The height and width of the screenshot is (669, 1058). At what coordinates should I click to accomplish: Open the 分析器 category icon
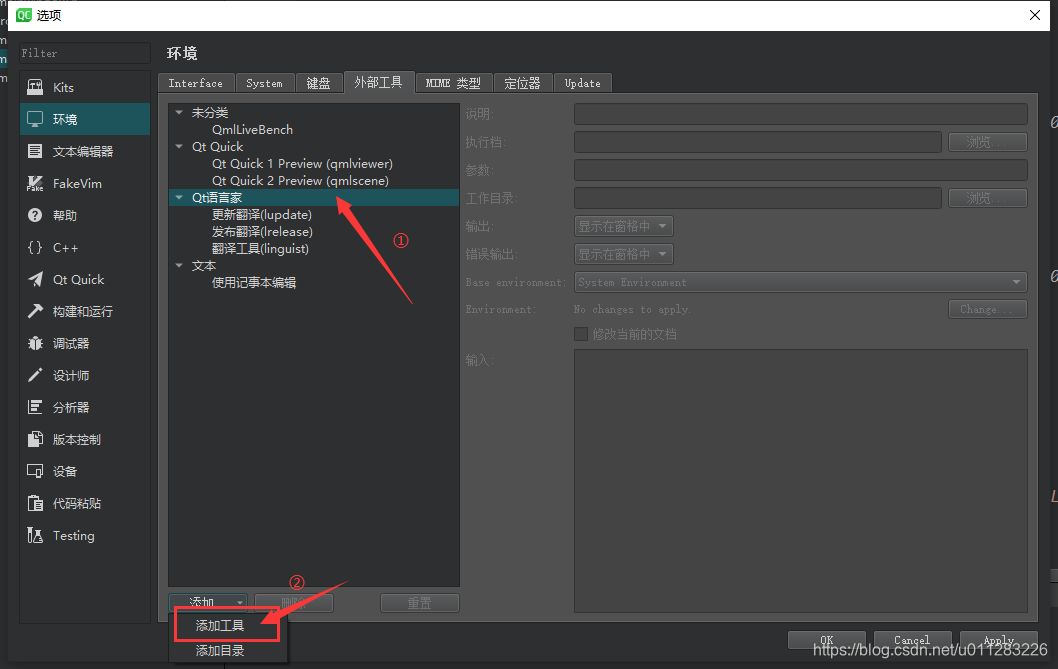tap(35, 407)
